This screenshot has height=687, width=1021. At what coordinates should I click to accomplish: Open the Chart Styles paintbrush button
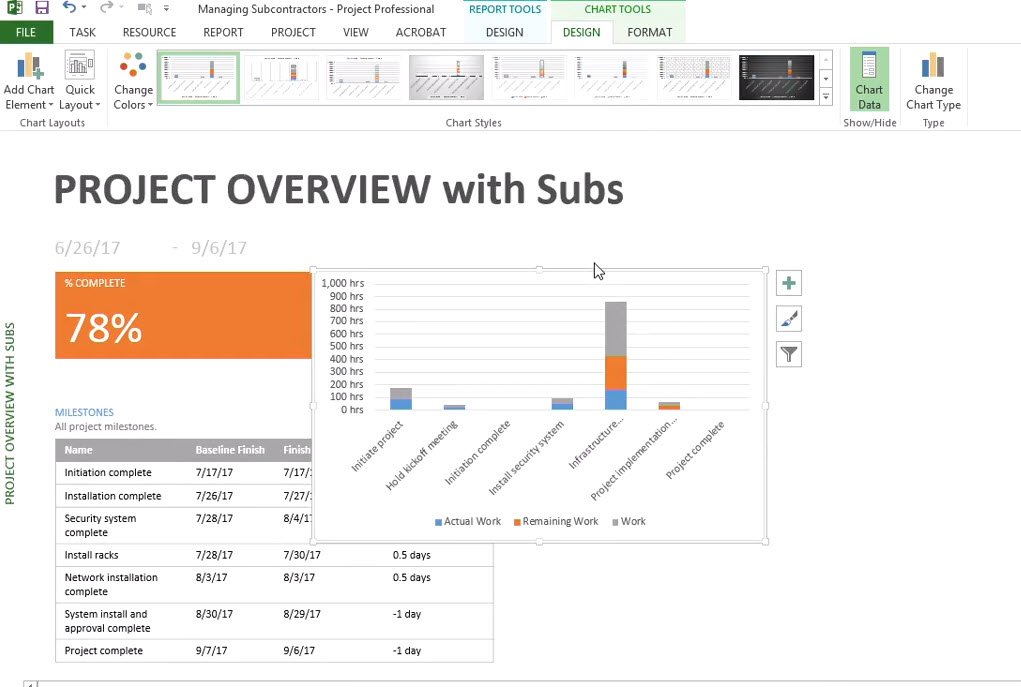point(789,319)
